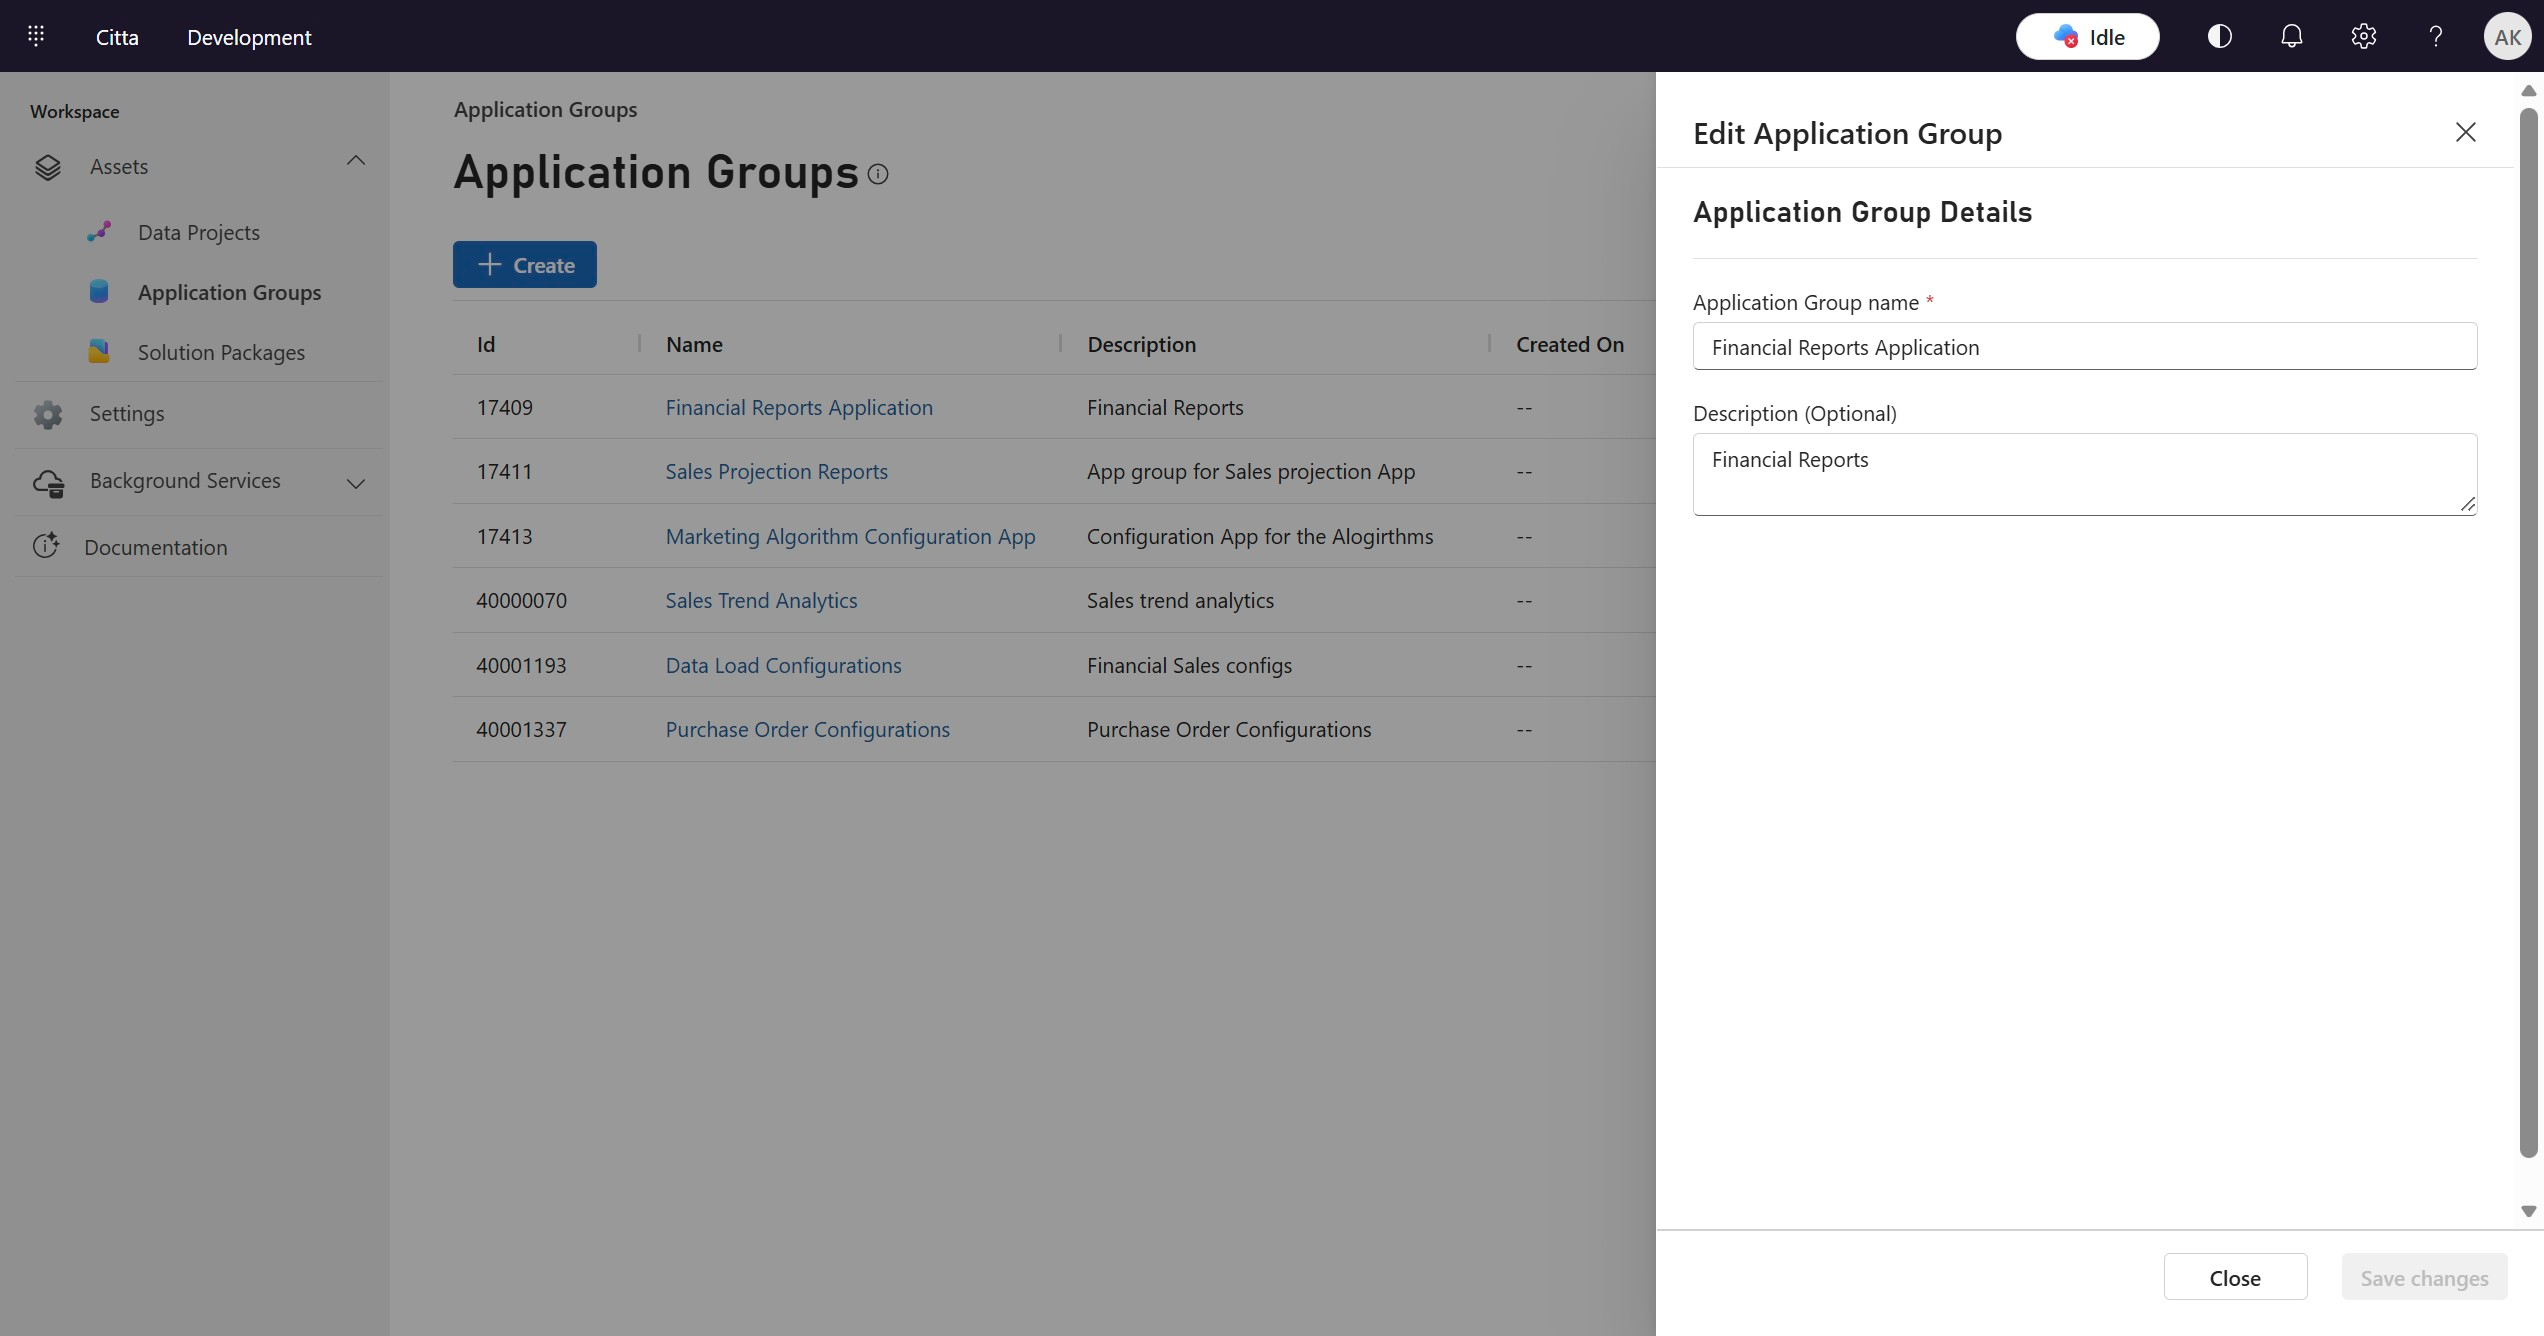Click the Application Group name input field
Screen dimensions: 2544x1336
[x=2084, y=346]
